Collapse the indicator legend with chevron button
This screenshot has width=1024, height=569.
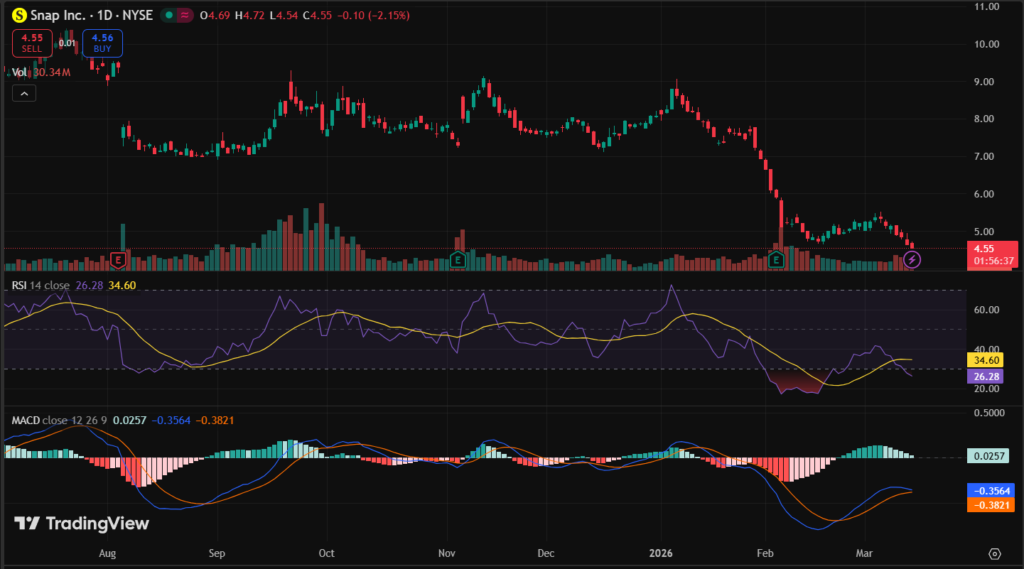pyautogui.click(x=23, y=93)
